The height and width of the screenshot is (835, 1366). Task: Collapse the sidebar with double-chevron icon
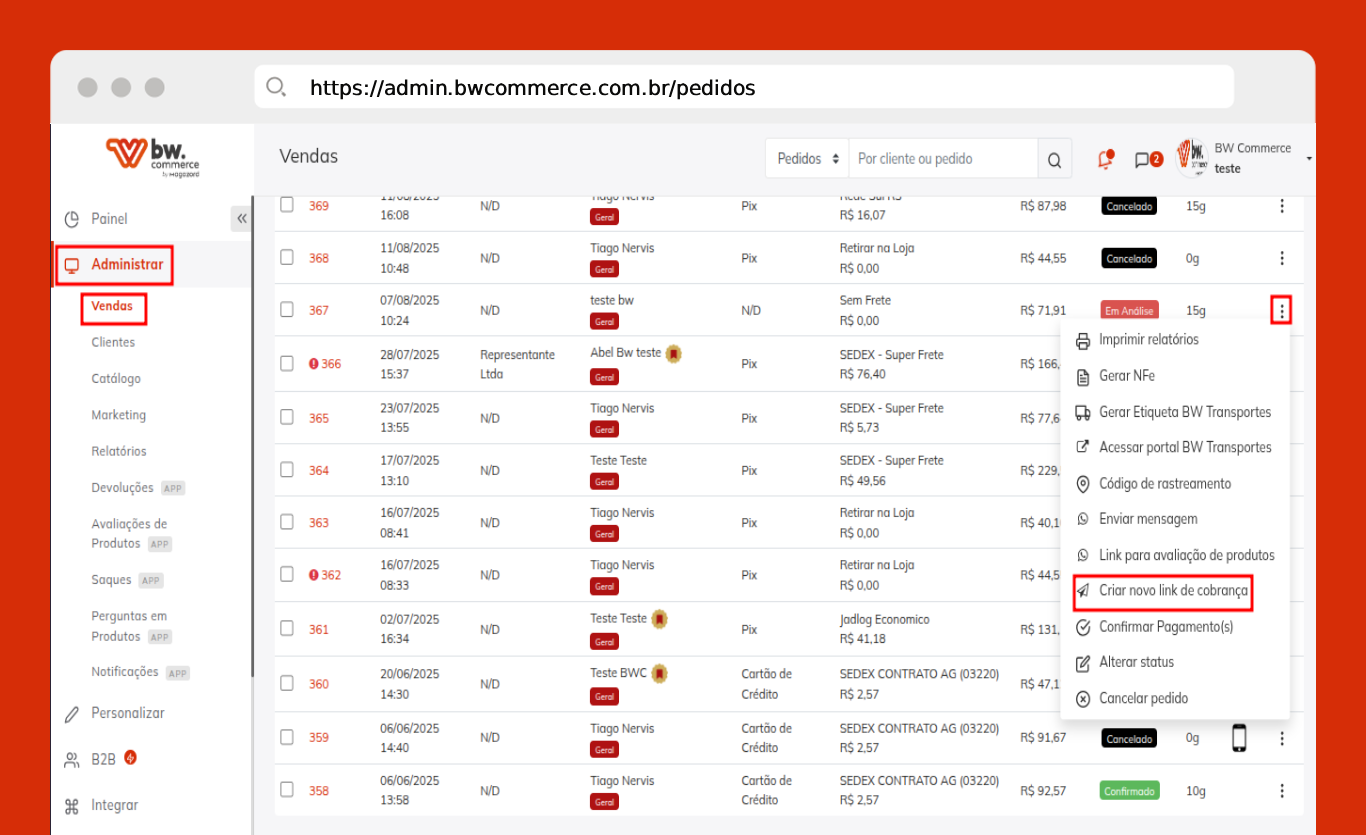(x=241, y=218)
